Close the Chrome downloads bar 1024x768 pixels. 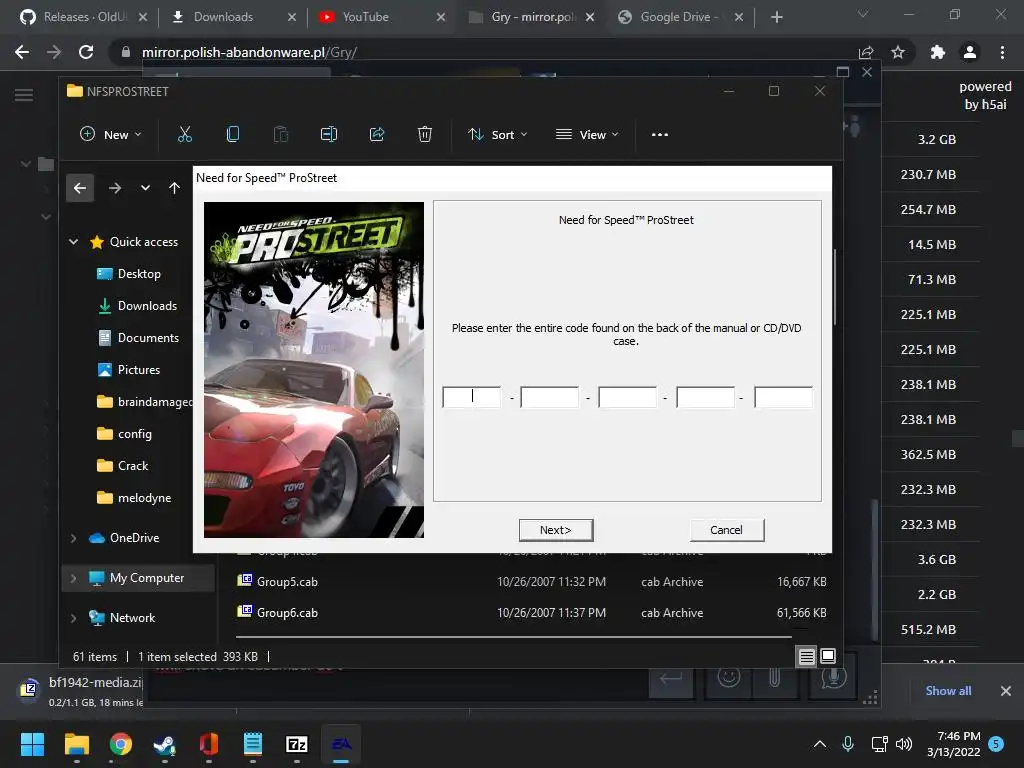pos(1006,691)
